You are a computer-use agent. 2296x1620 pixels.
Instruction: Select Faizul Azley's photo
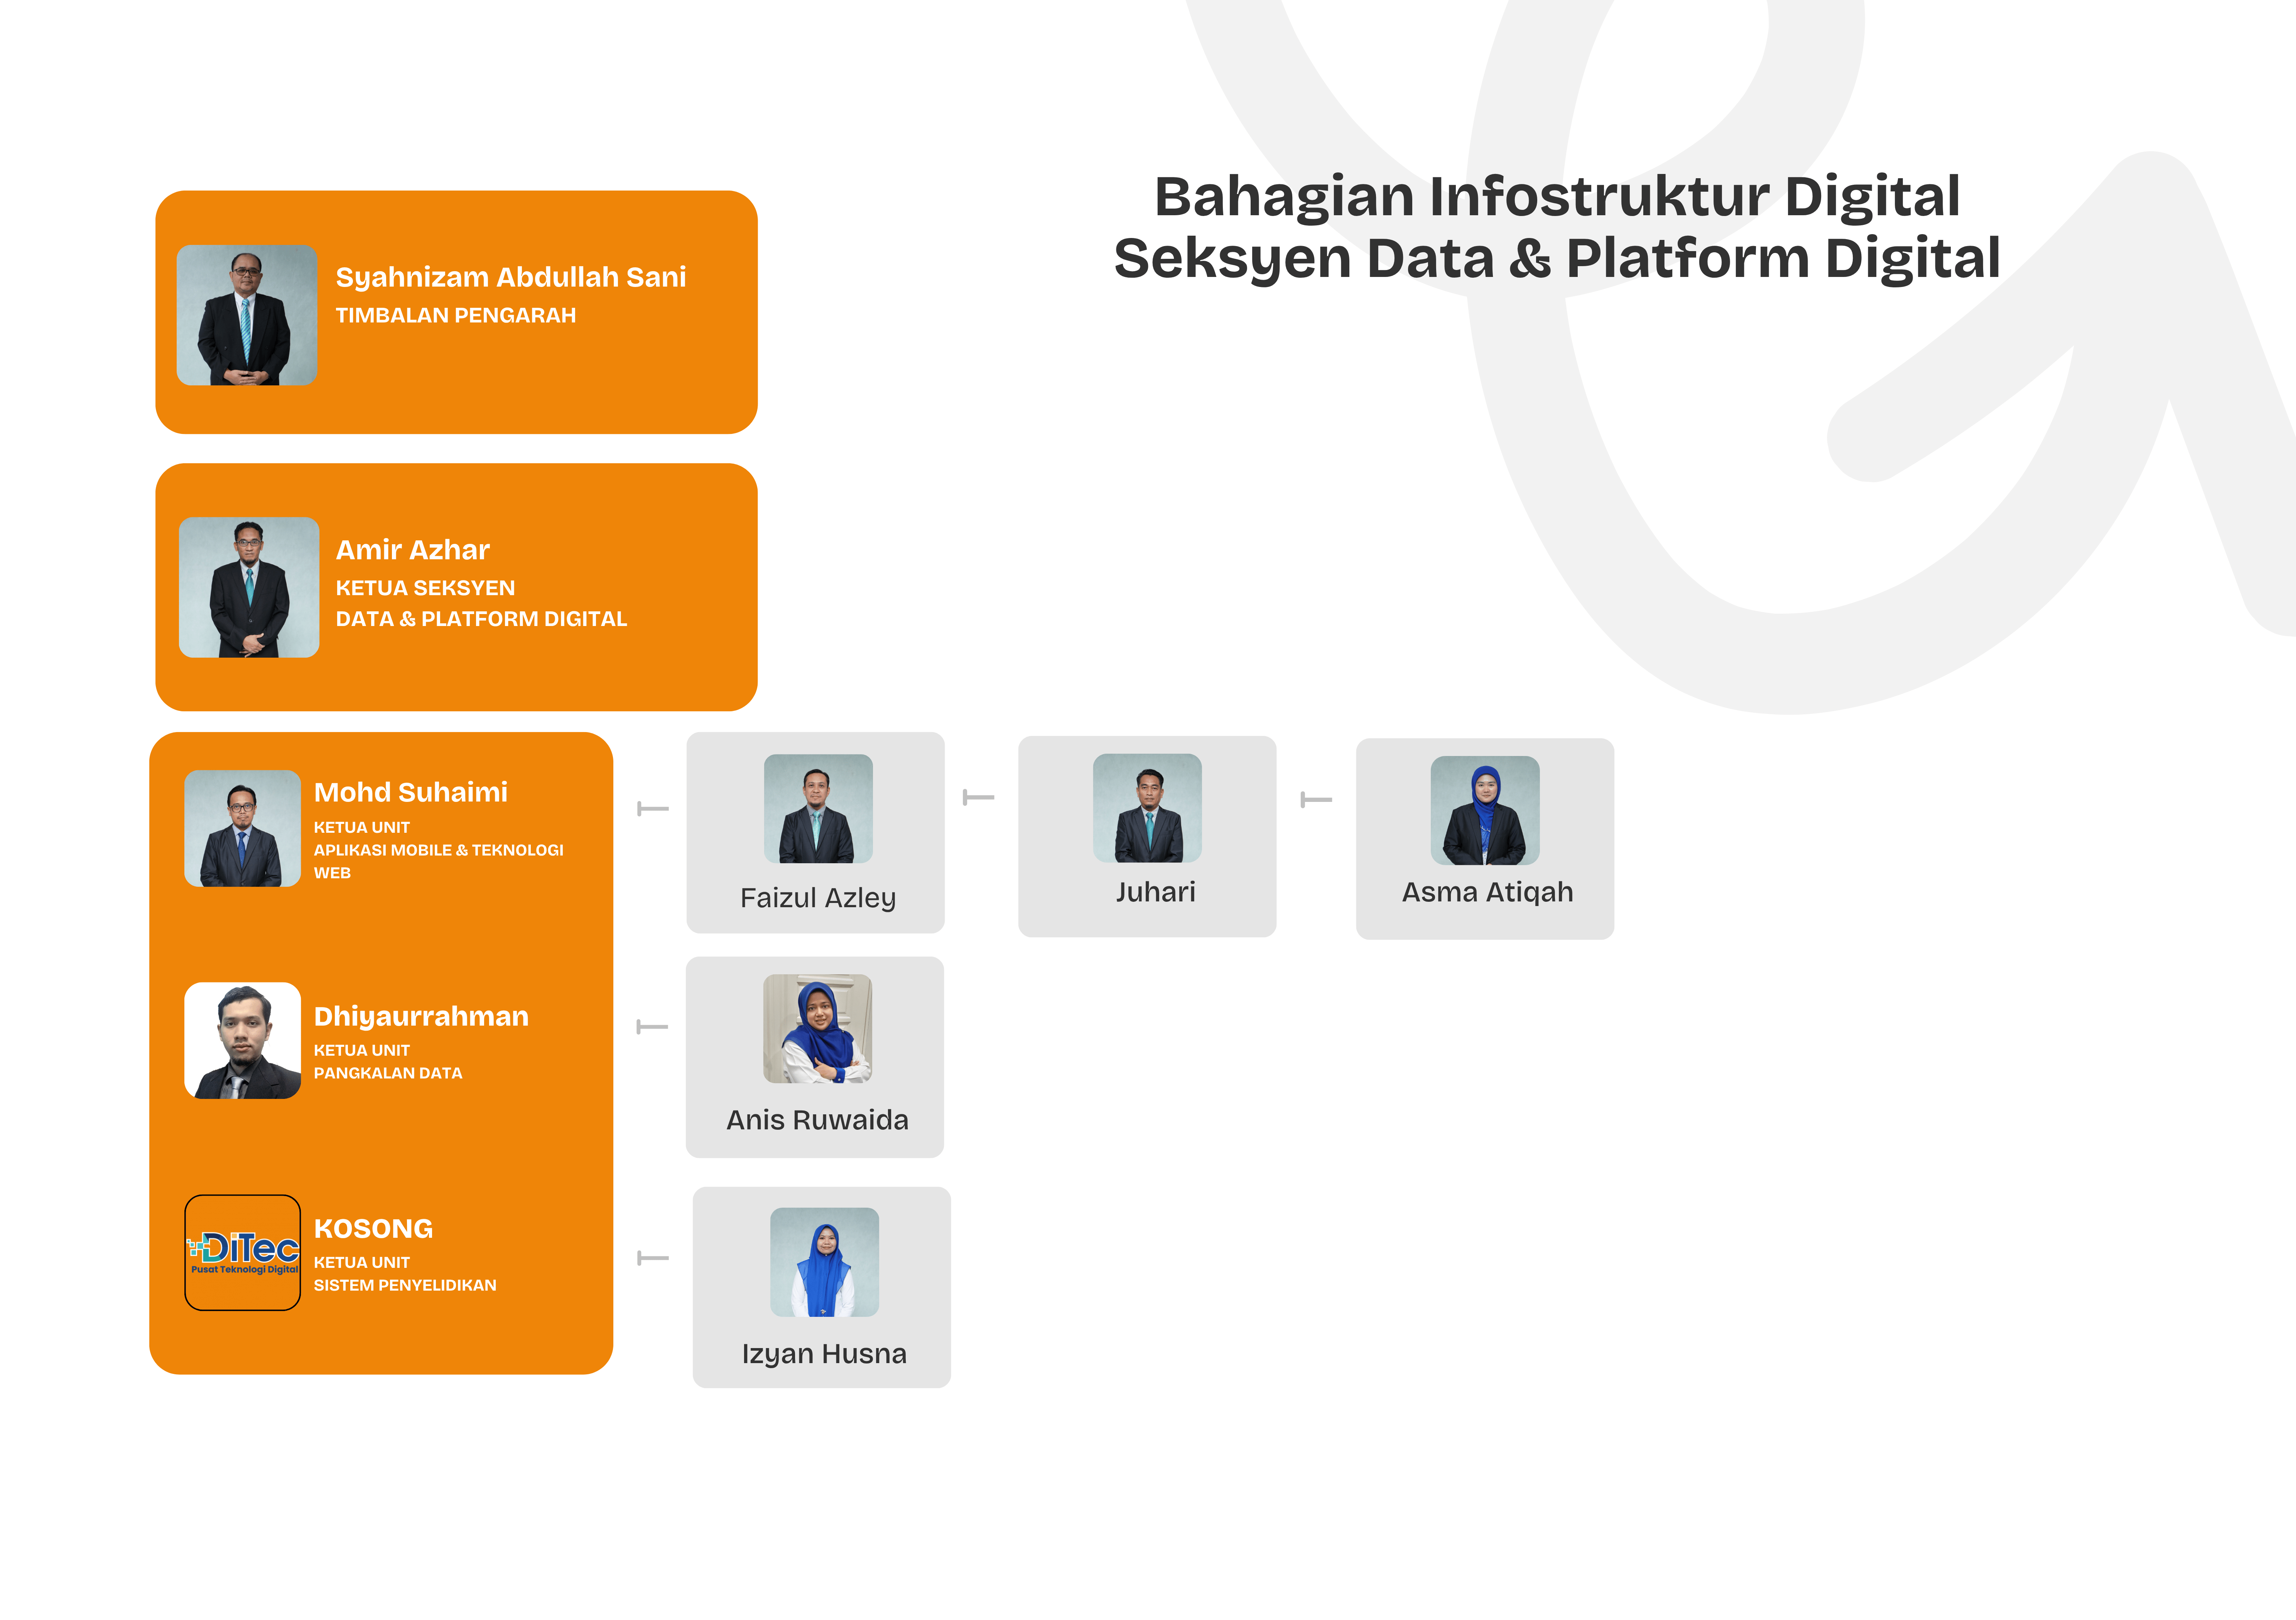pyautogui.click(x=818, y=808)
